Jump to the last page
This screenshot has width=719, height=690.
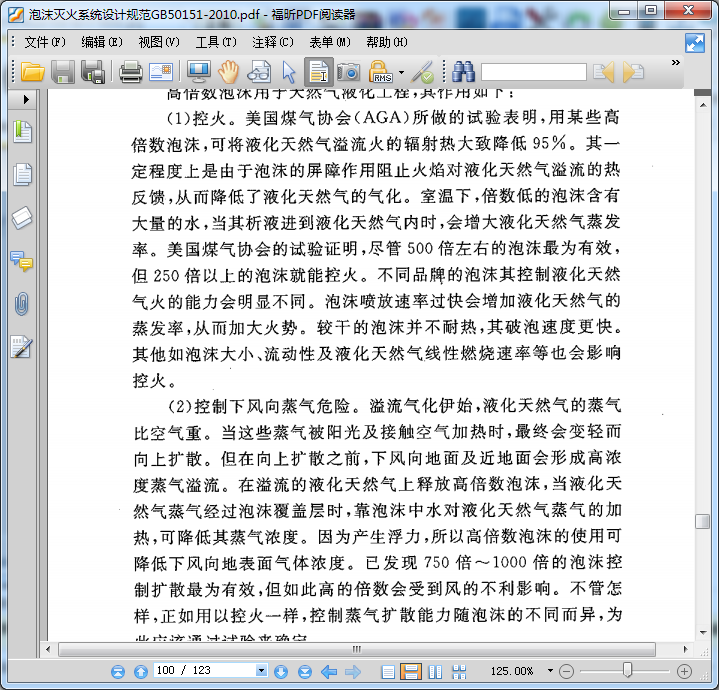click(x=304, y=672)
